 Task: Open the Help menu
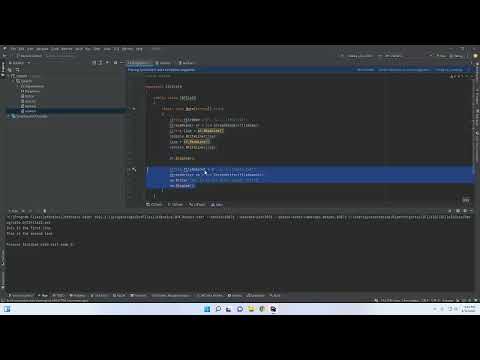pos(139,49)
